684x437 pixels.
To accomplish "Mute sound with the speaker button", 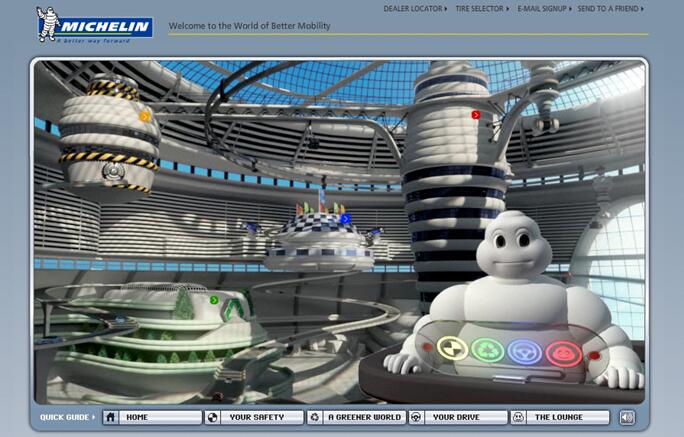I will (627, 417).
